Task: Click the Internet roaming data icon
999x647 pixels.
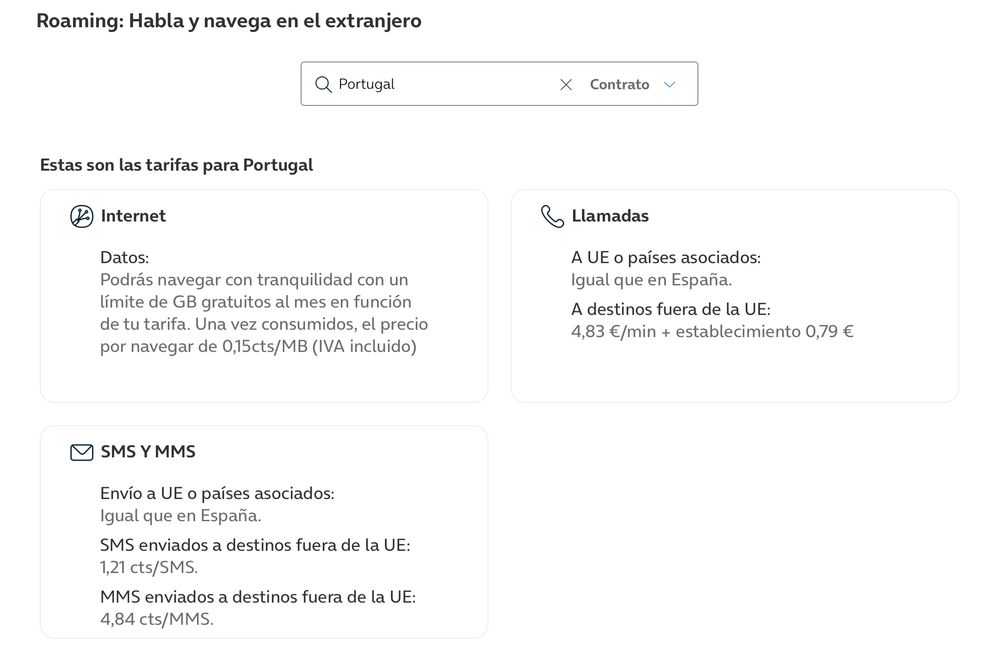Action: pos(81,216)
